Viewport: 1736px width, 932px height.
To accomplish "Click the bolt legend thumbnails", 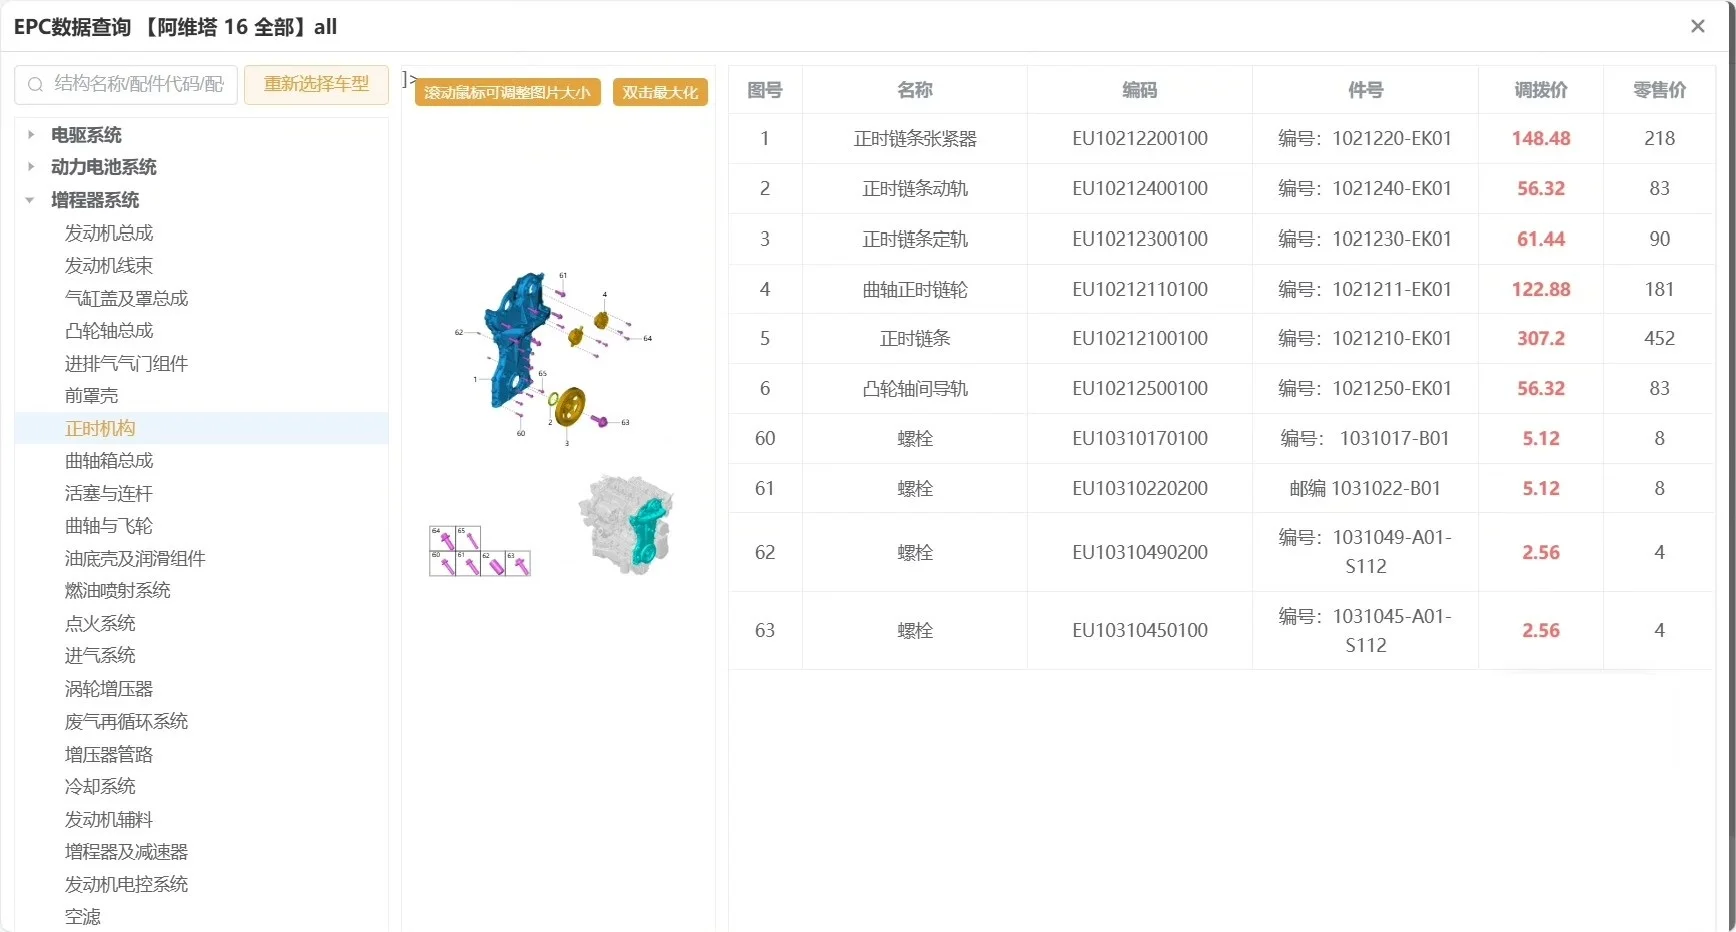I will 480,551.
